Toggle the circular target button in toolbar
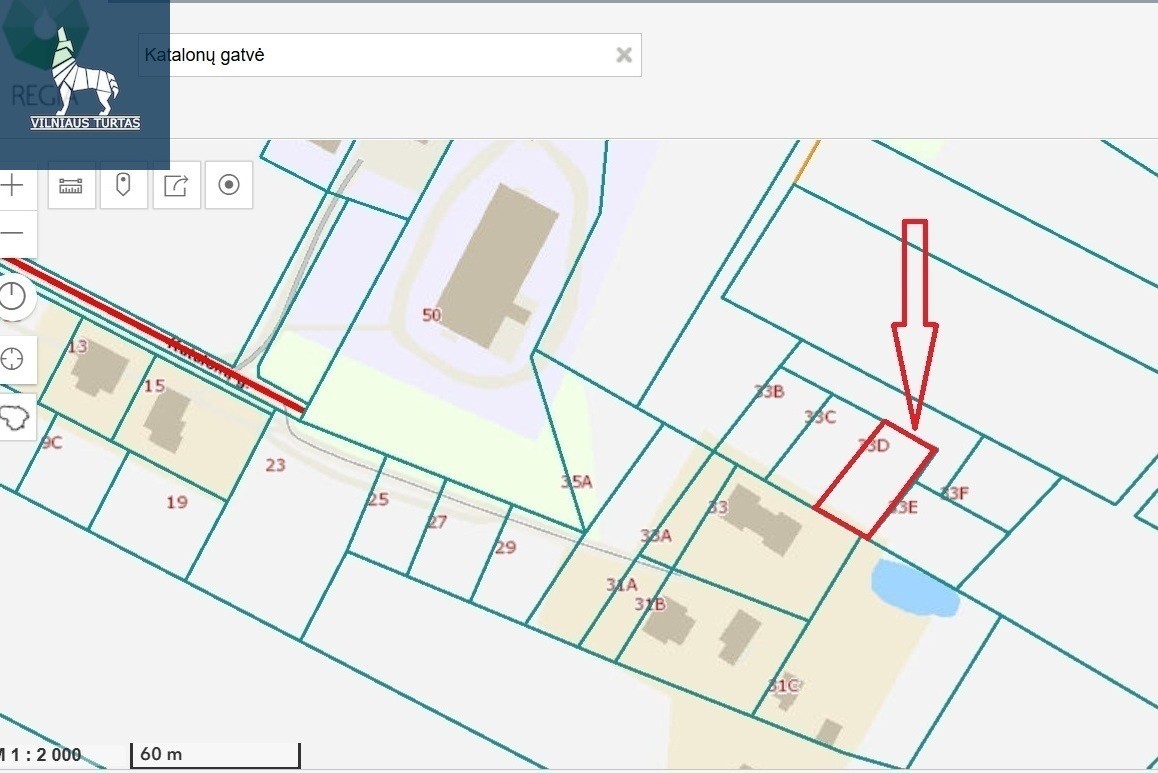Screen dimensions: 1158x773 click(229, 186)
